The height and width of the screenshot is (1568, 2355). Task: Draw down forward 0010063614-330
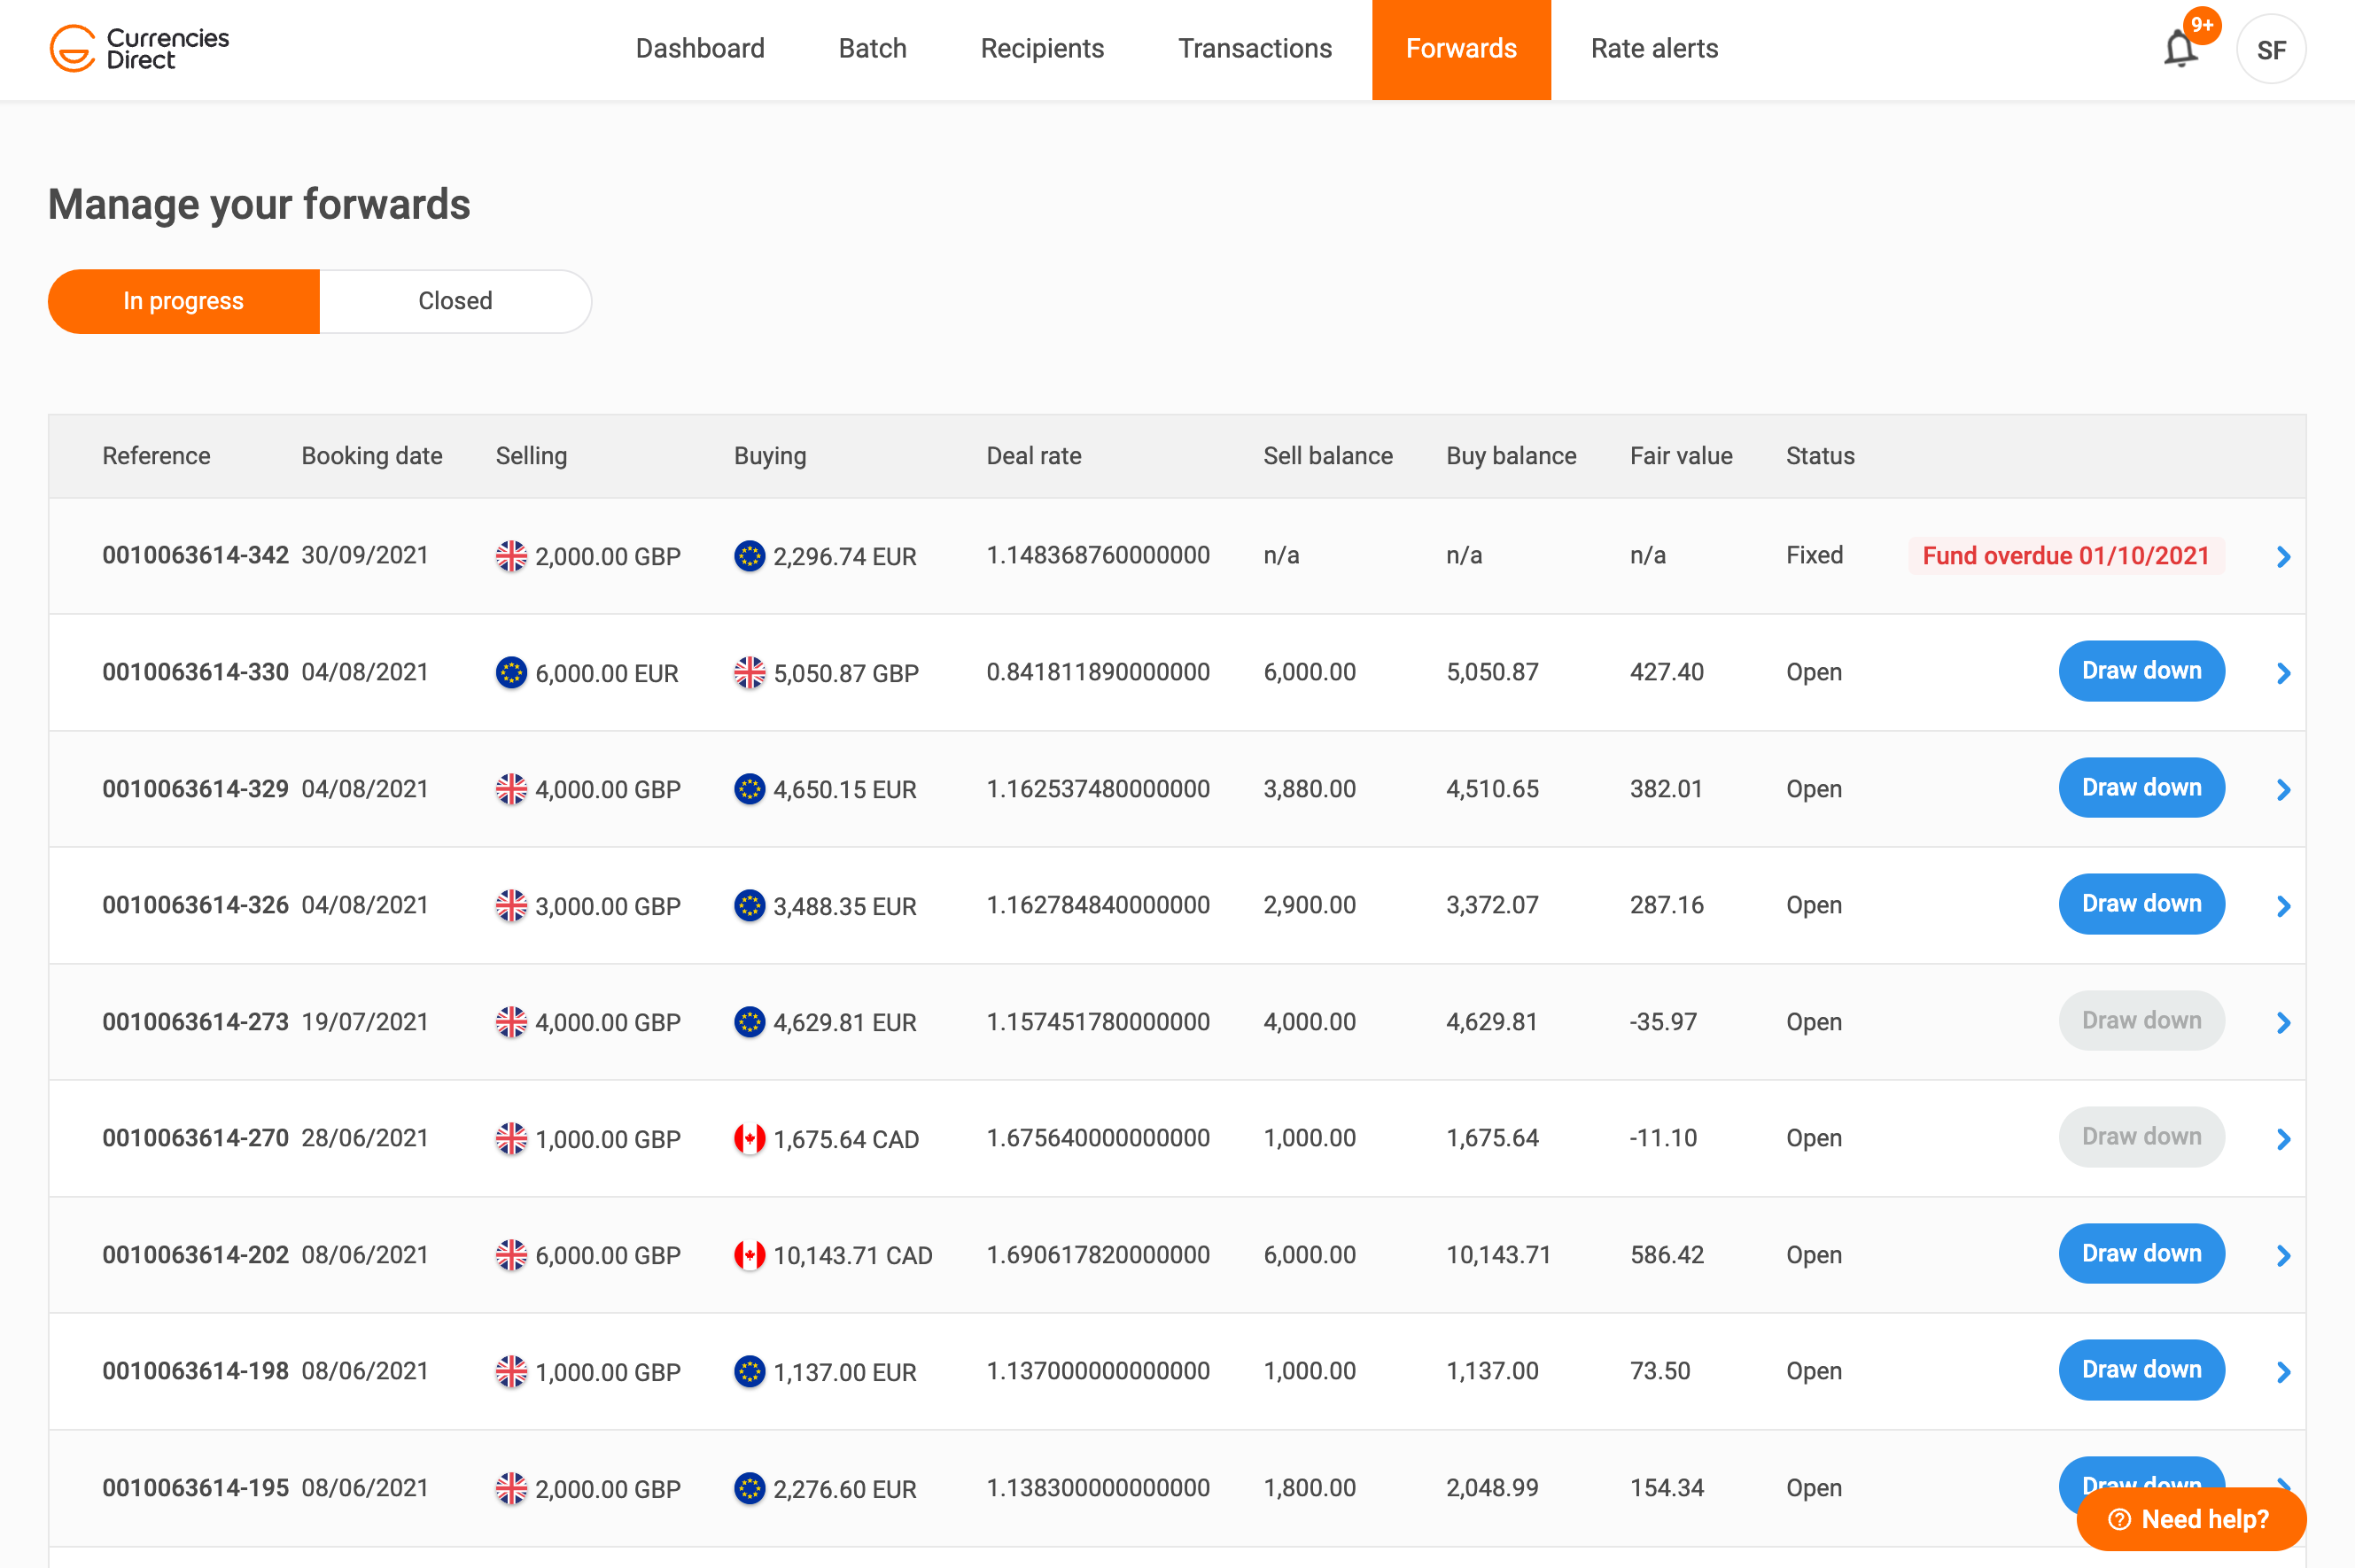[2141, 671]
